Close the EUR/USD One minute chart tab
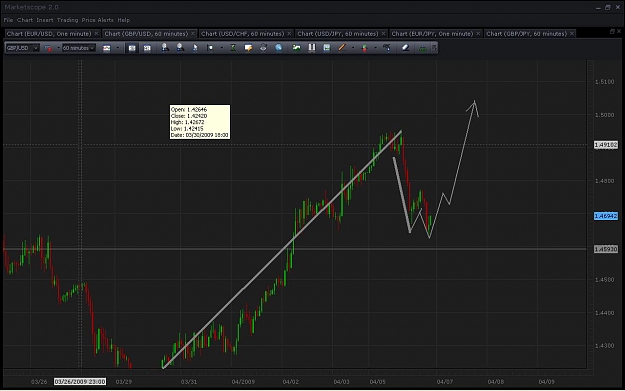625x391 pixels. tap(96, 33)
